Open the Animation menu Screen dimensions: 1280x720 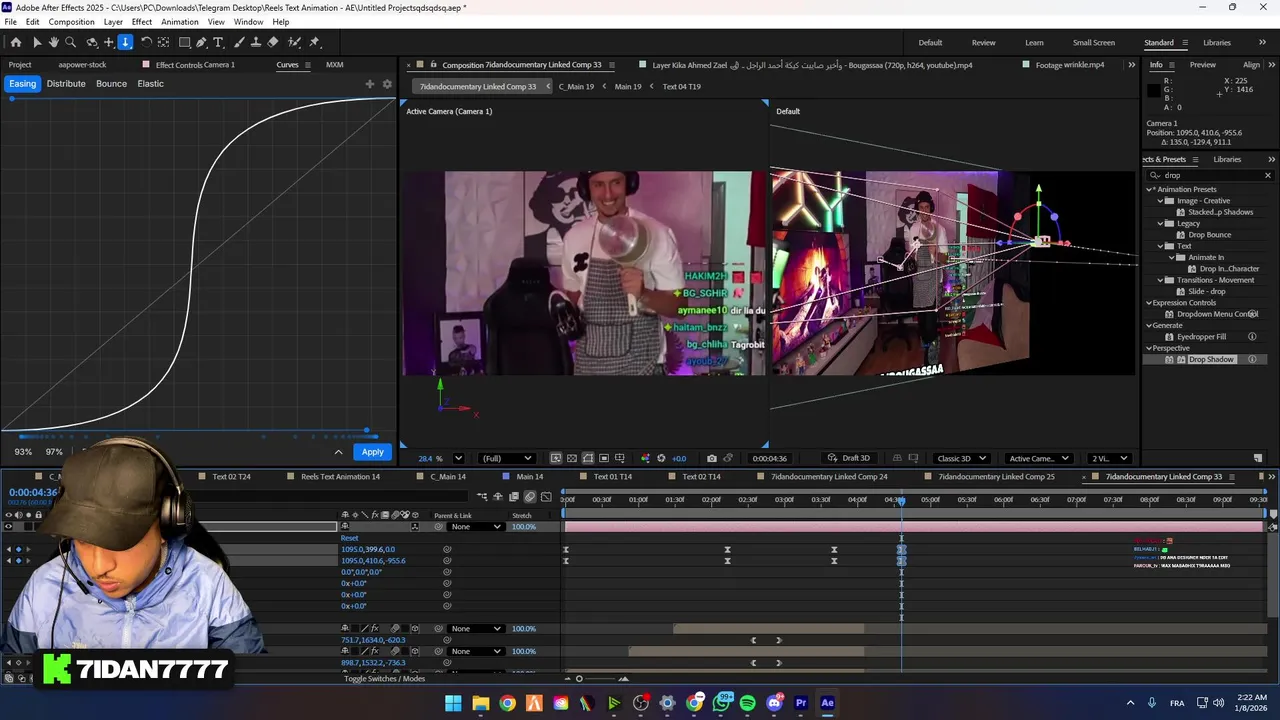(180, 22)
